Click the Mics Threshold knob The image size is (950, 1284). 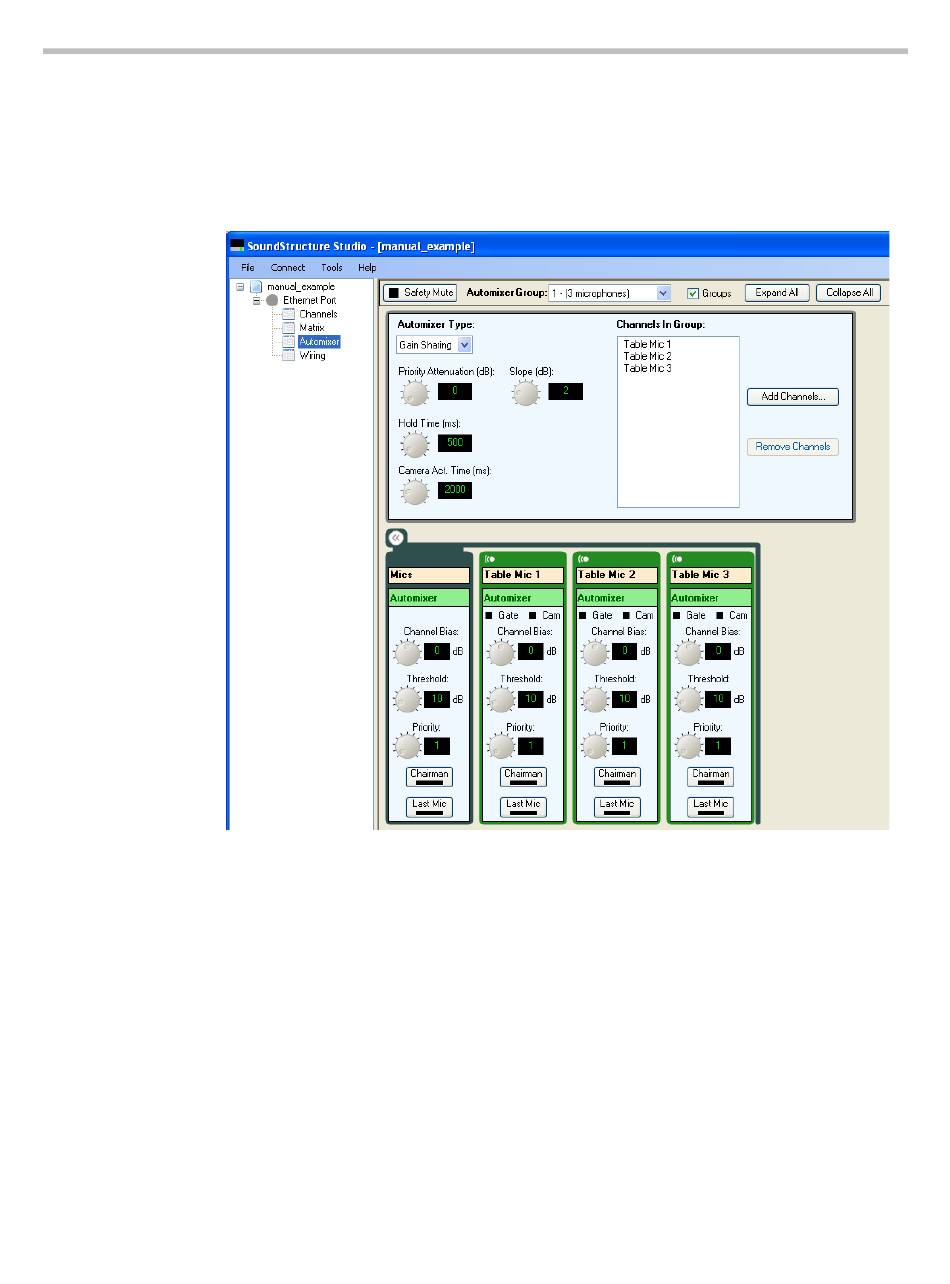click(407, 701)
